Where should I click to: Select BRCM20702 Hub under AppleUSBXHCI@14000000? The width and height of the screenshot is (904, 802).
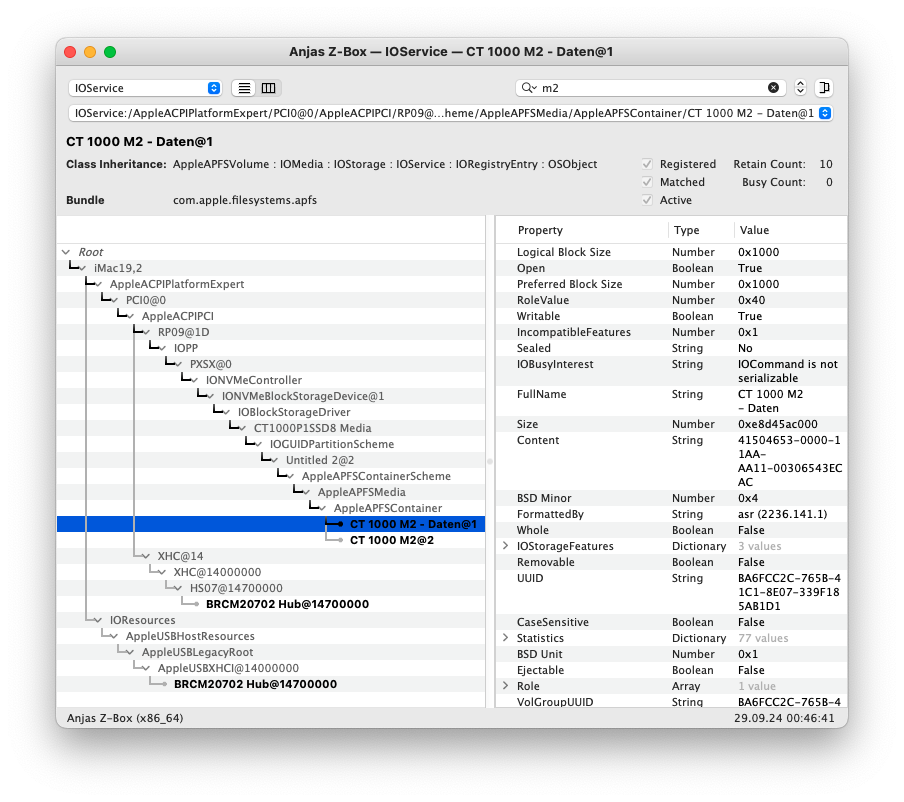pos(255,684)
